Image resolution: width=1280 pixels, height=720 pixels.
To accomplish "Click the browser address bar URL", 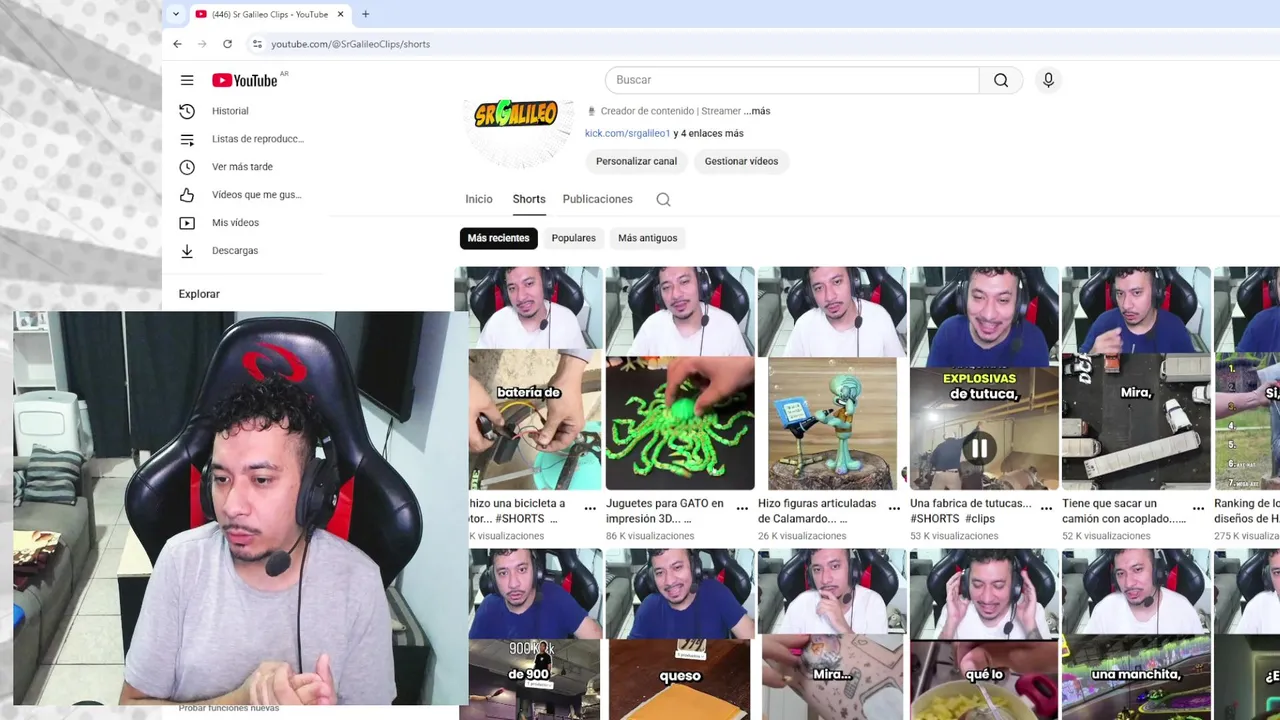I will [350, 44].
